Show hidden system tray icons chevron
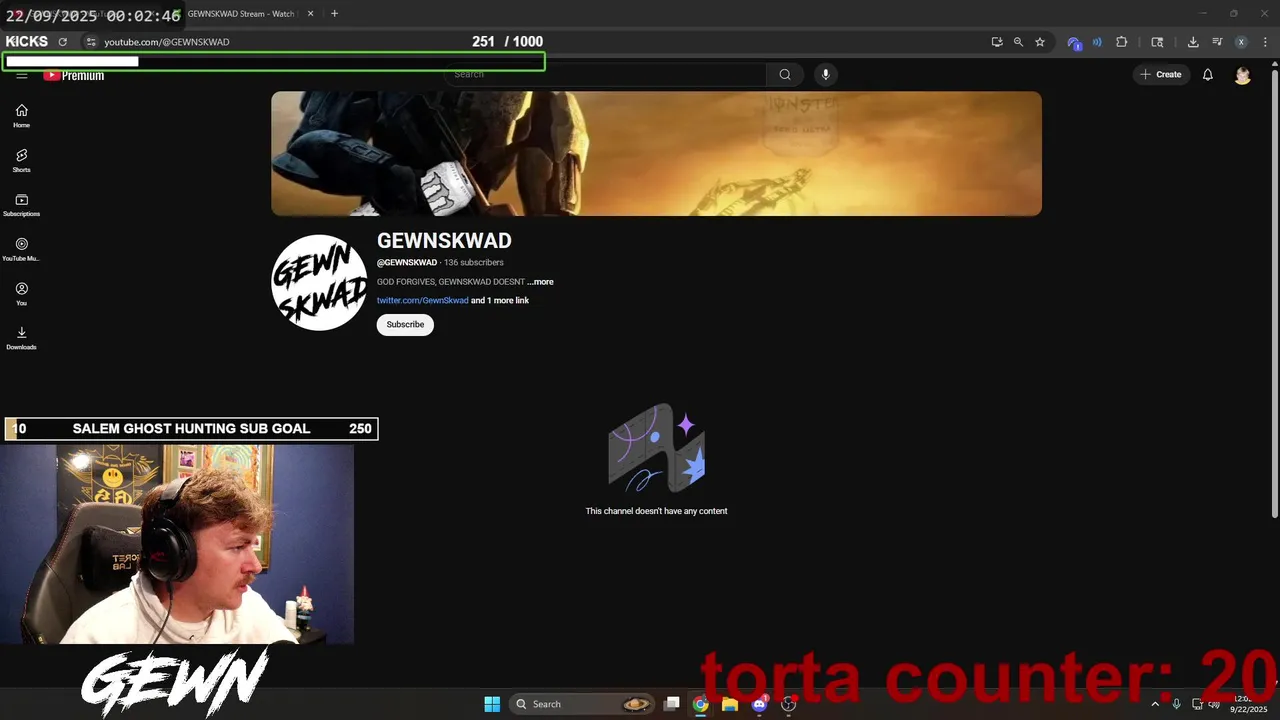 [x=1155, y=704]
